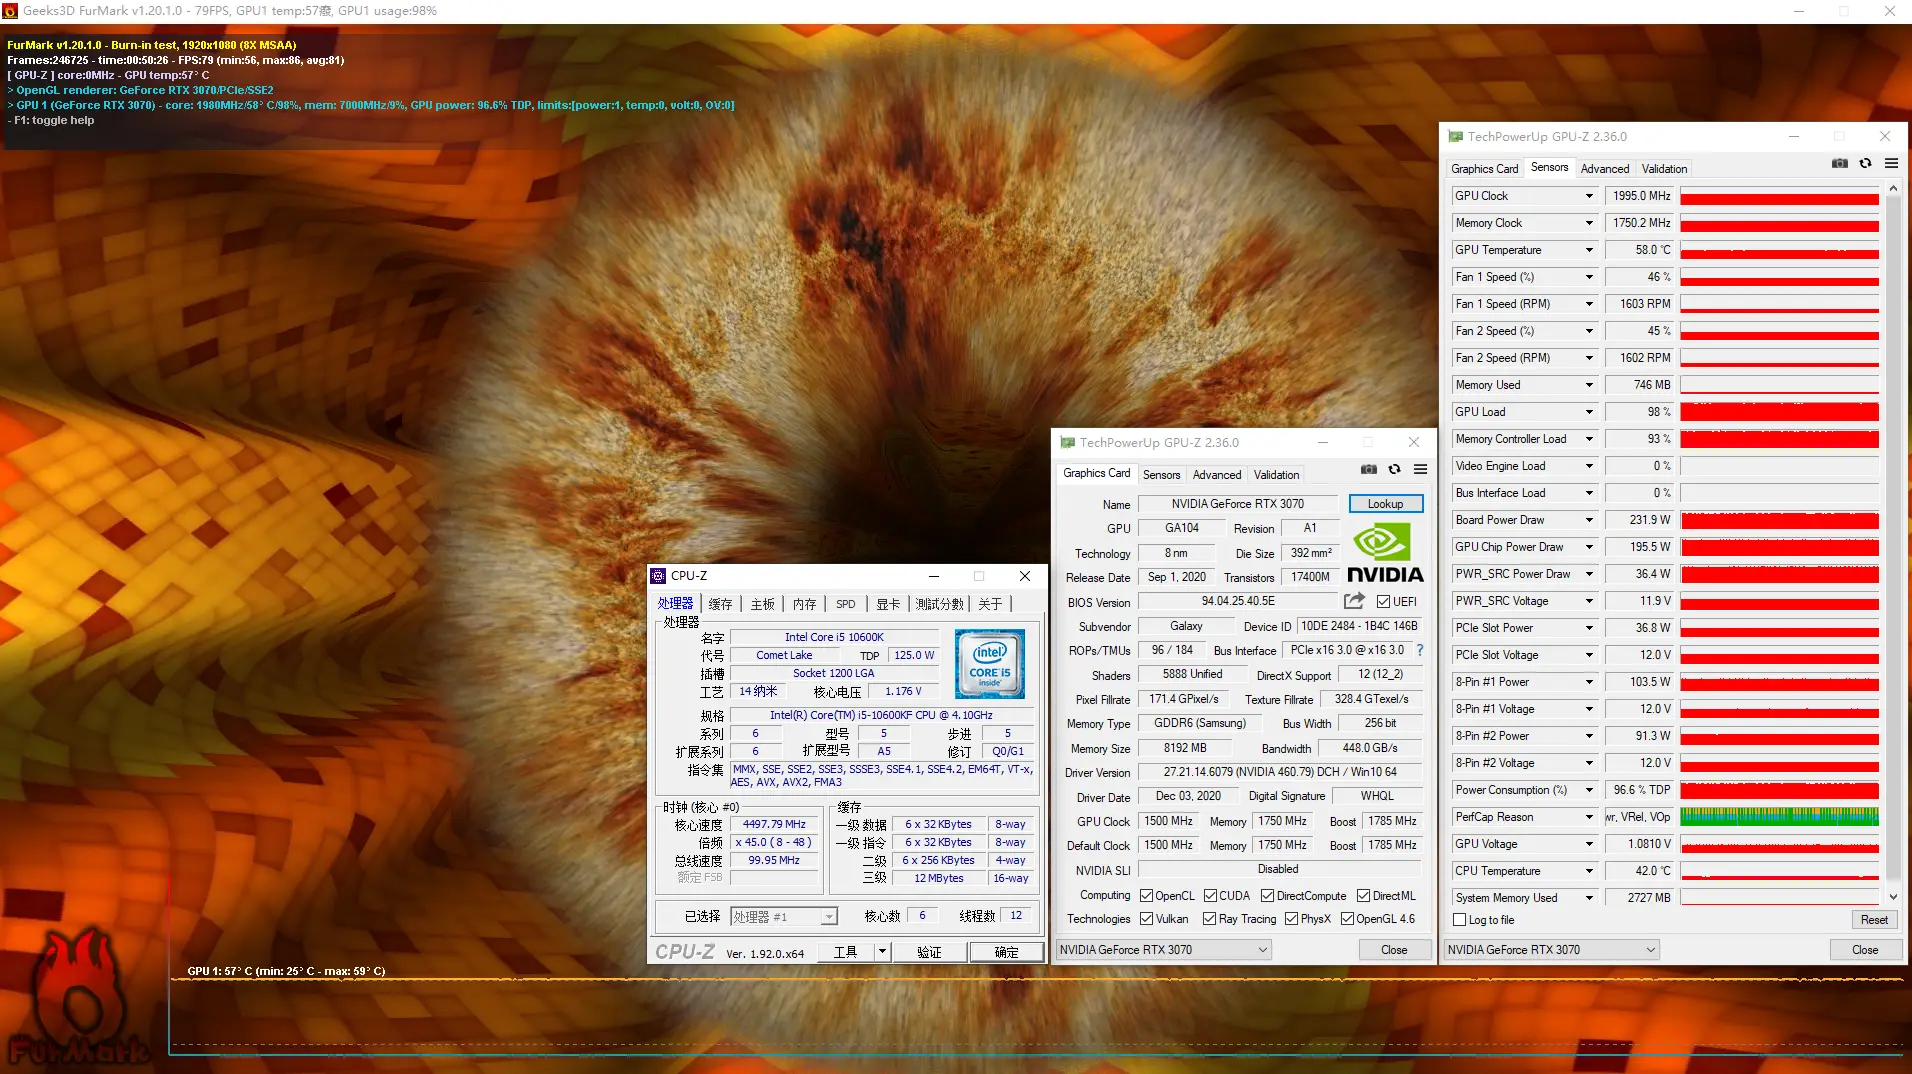The image size is (1912, 1074).
Task: Click the Bus Interface question mark icon
Action: [1419, 650]
